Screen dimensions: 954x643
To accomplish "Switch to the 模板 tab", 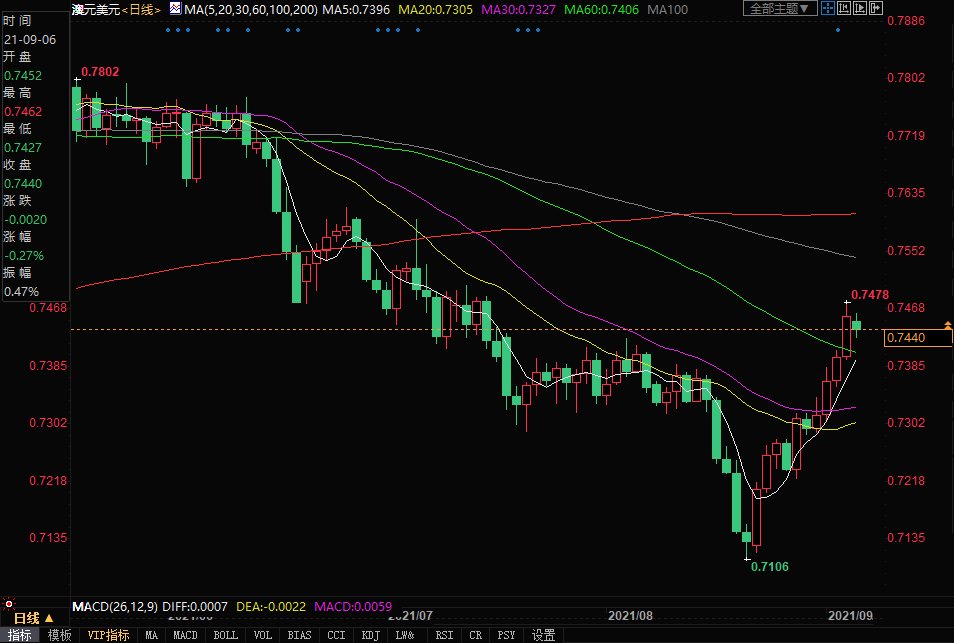I will tap(60, 635).
